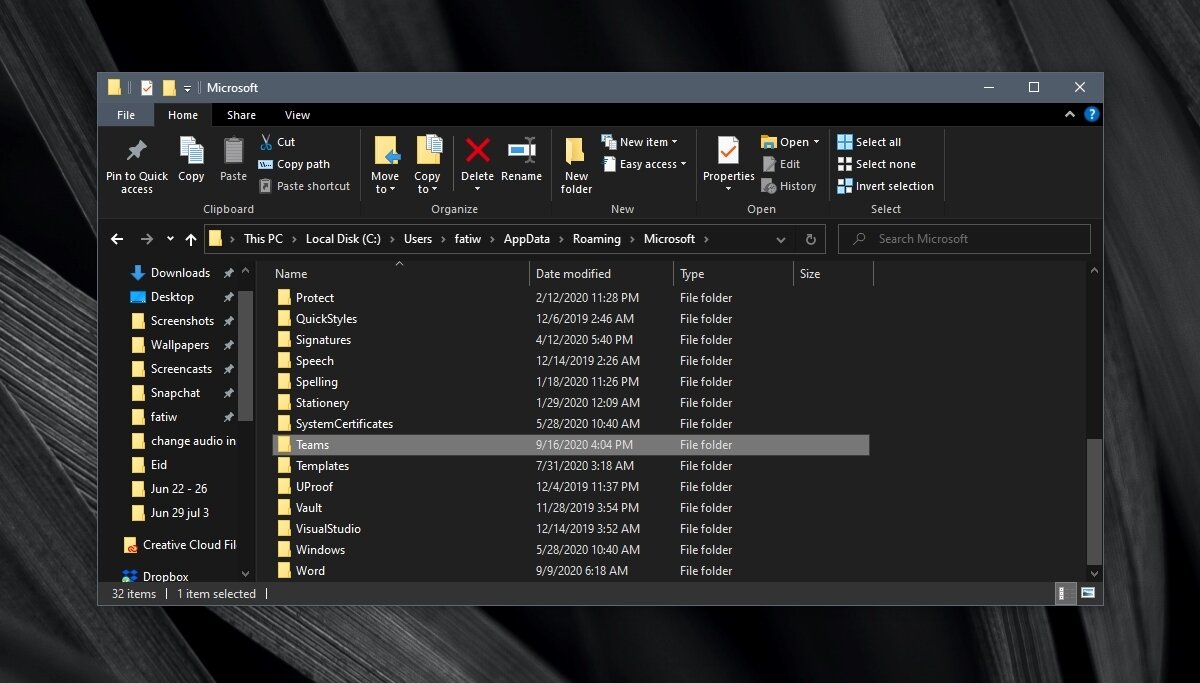Screen dimensions: 1200x683
Task: Expand the address bar history dropdown
Action: pos(781,239)
